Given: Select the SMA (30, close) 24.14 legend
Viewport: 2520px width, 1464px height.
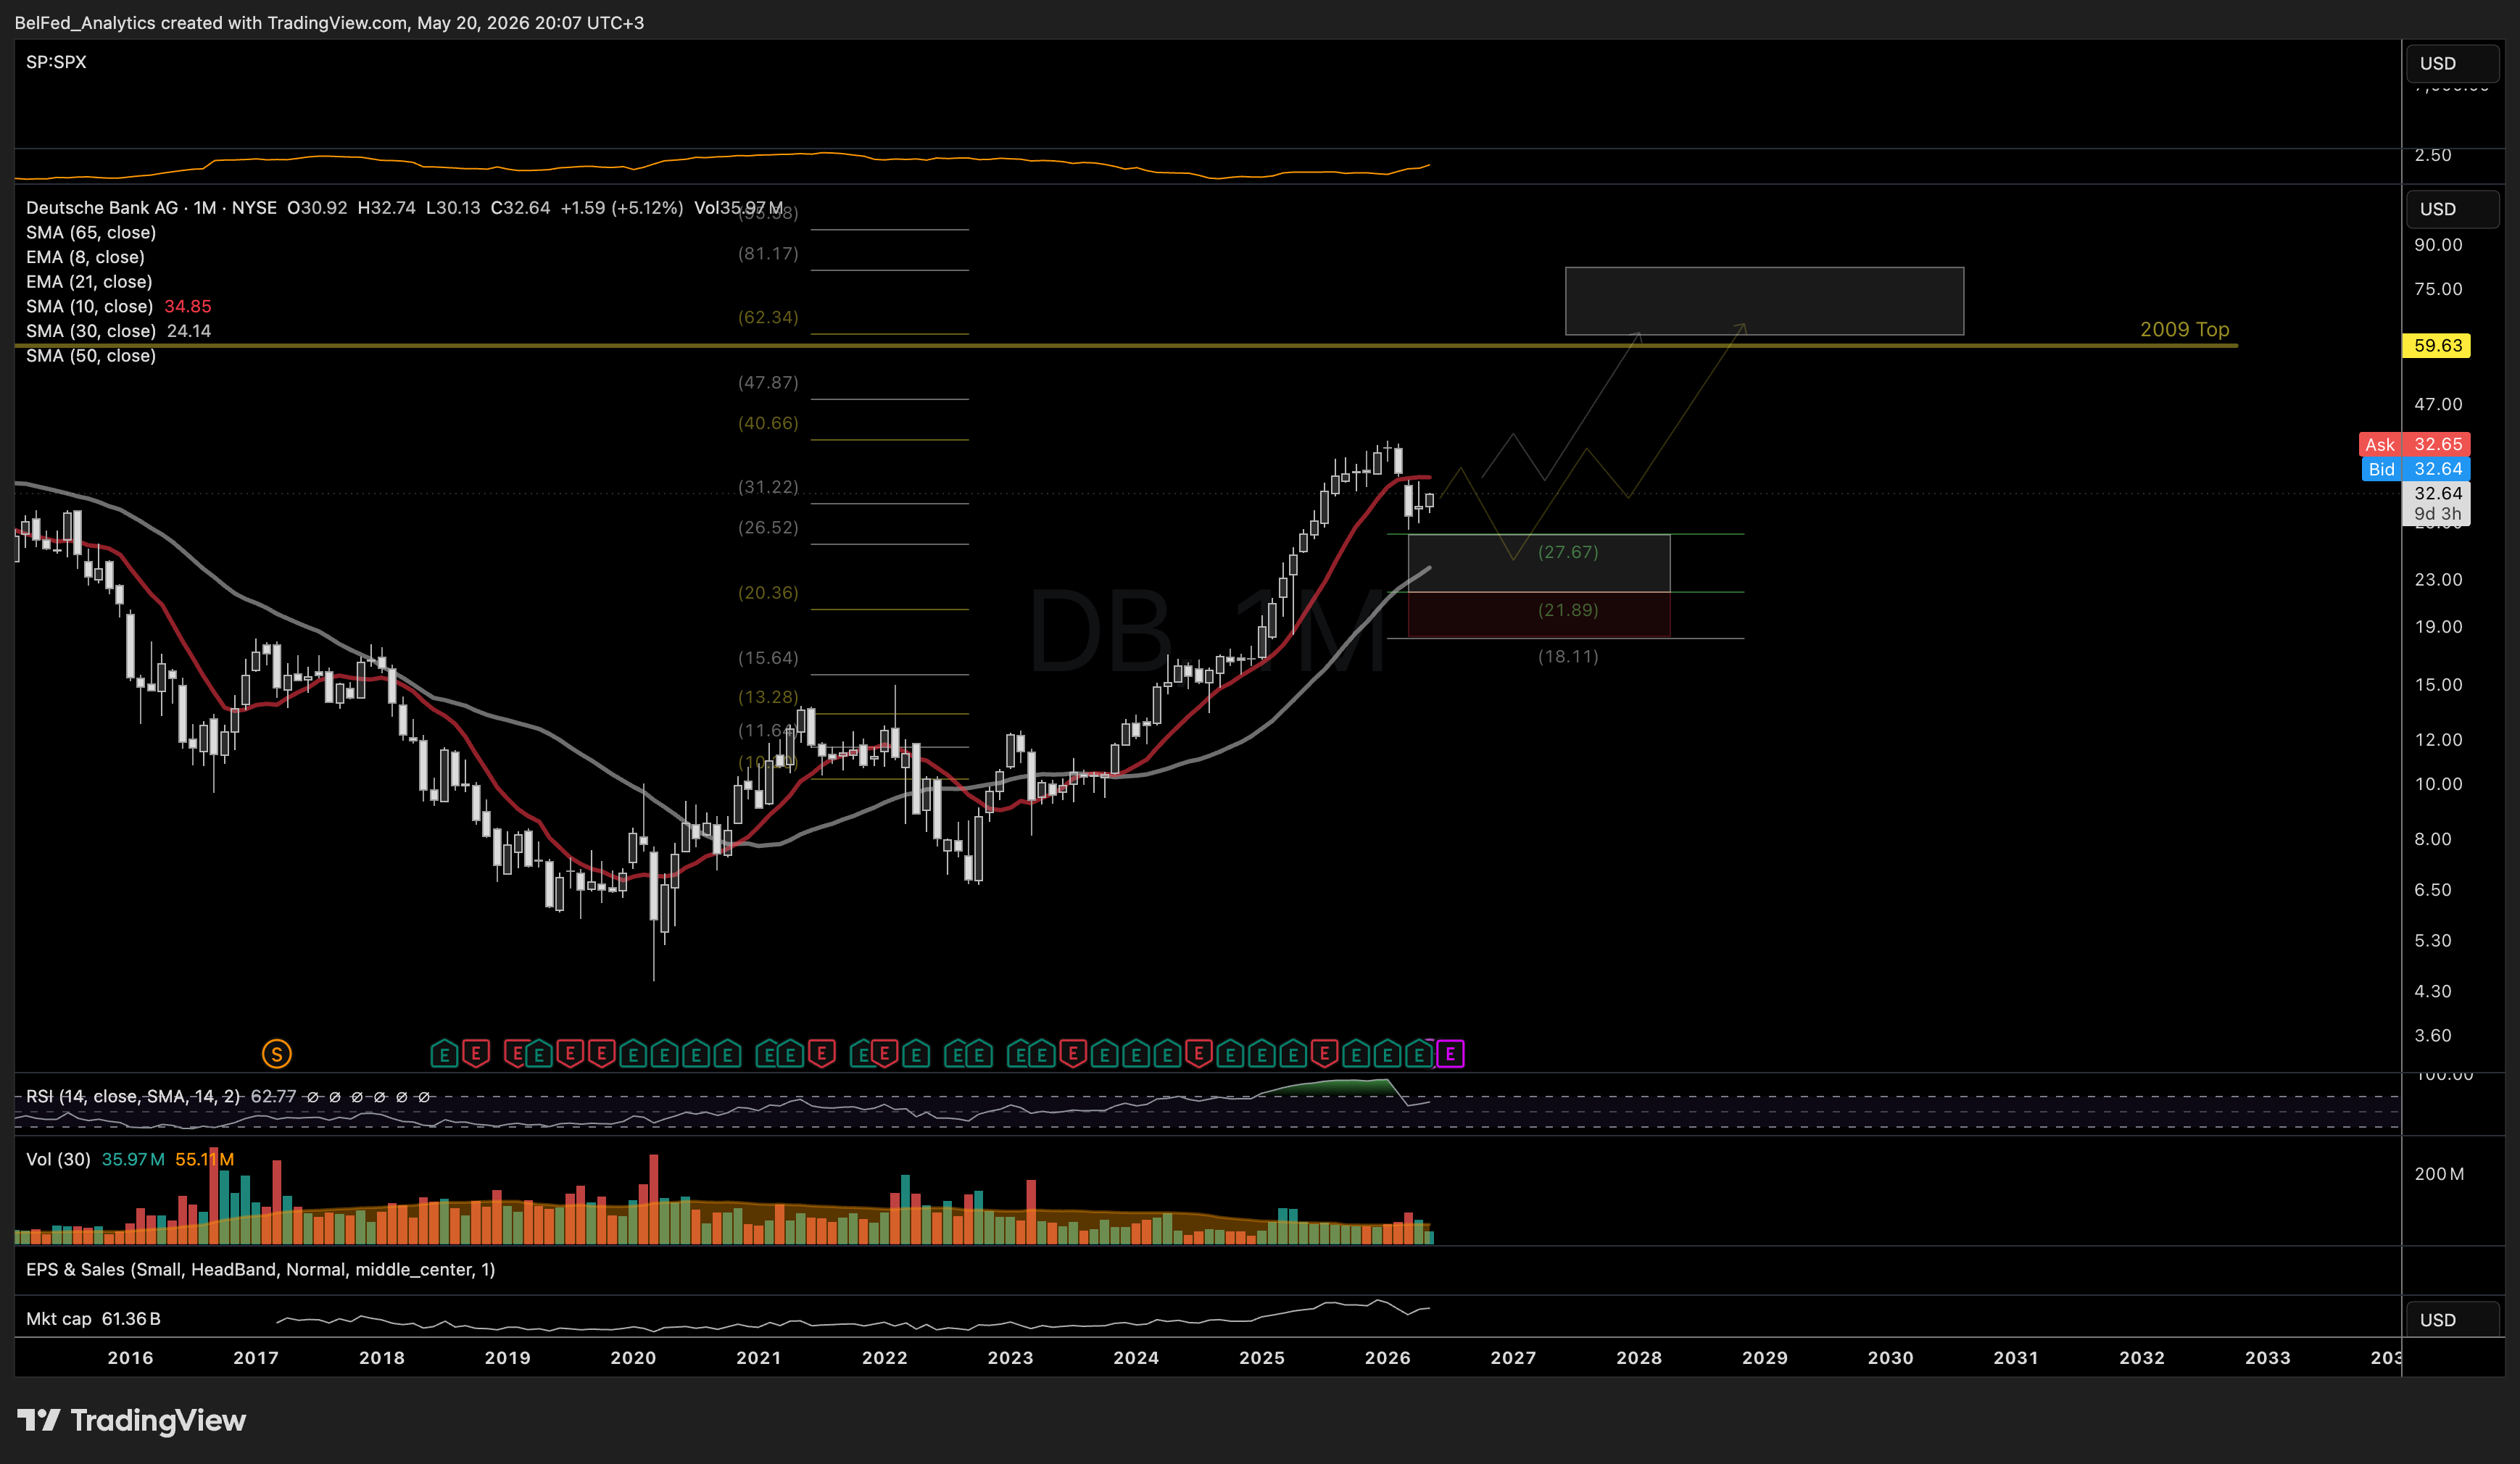Looking at the screenshot, I should (x=118, y=331).
